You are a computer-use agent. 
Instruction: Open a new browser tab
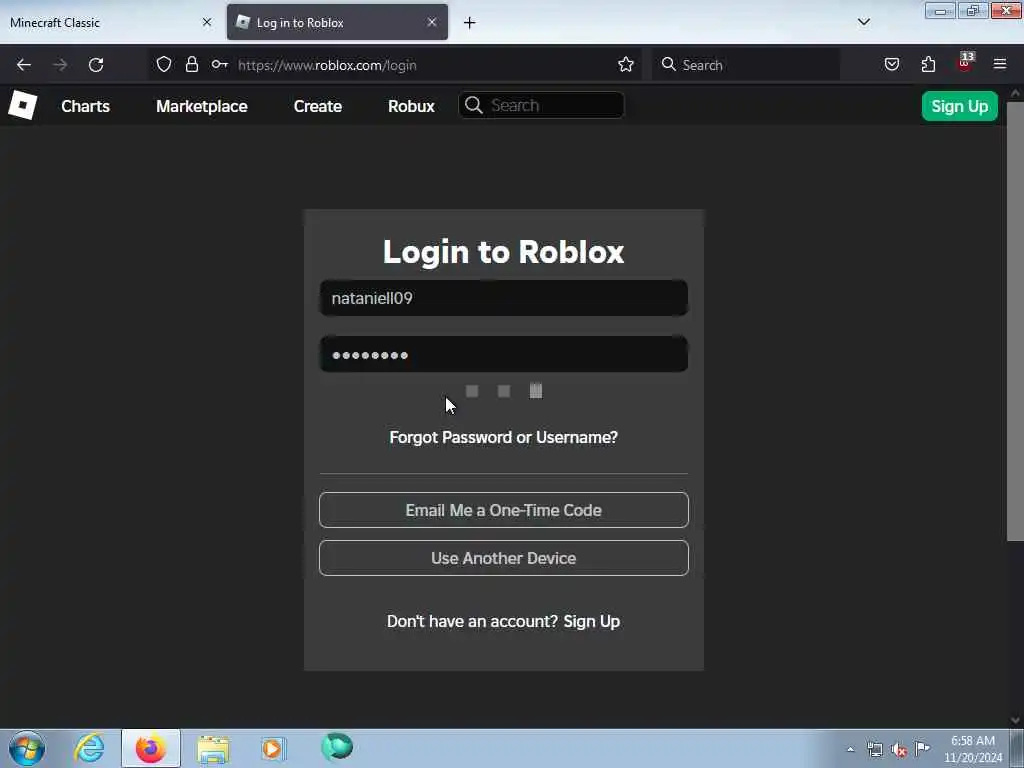pyautogui.click(x=469, y=23)
